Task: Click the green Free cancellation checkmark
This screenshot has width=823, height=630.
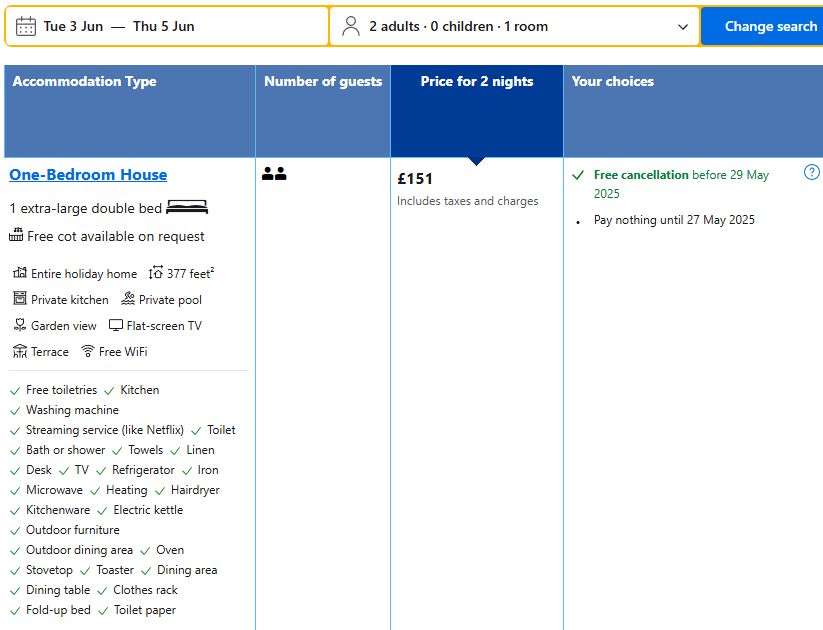Action: [x=578, y=175]
